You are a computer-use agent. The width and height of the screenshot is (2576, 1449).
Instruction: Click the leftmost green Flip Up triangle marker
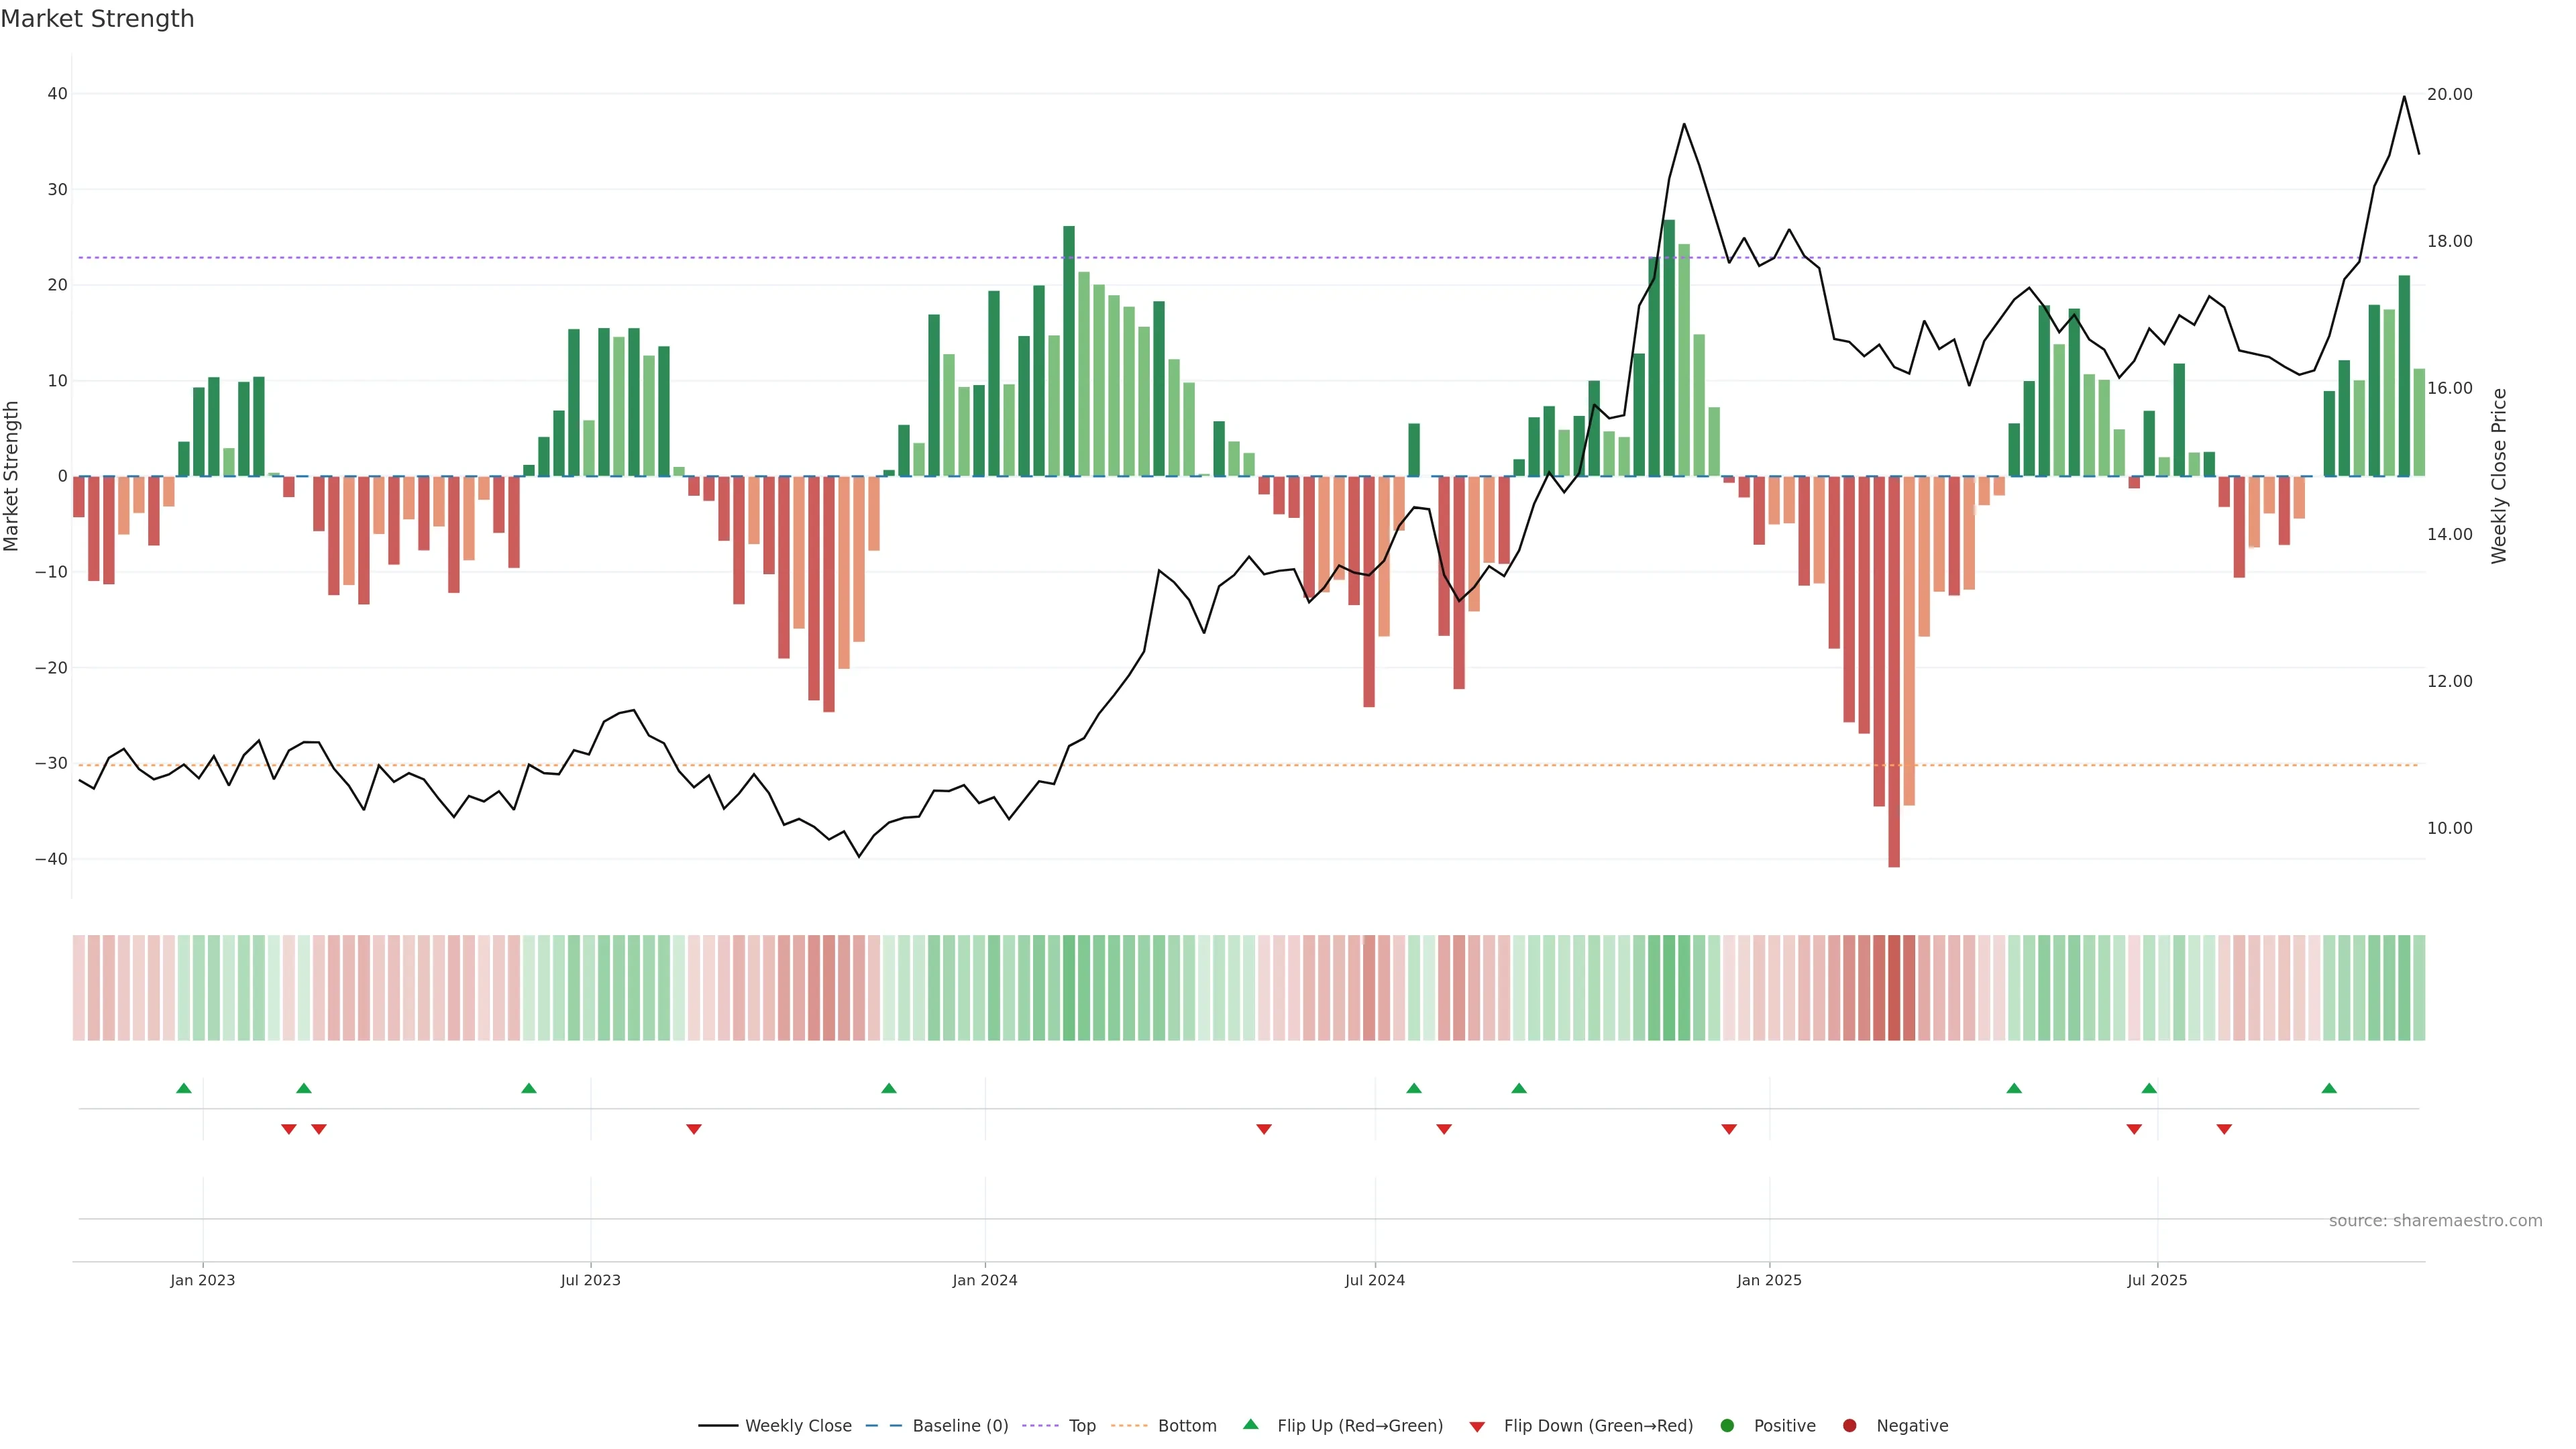[x=184, y=1088]
